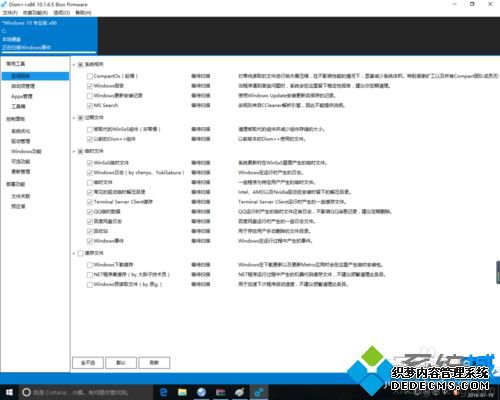Click the Cortana circle icon
Viewport: 500px width, 400px height.
tap(26, 392)
